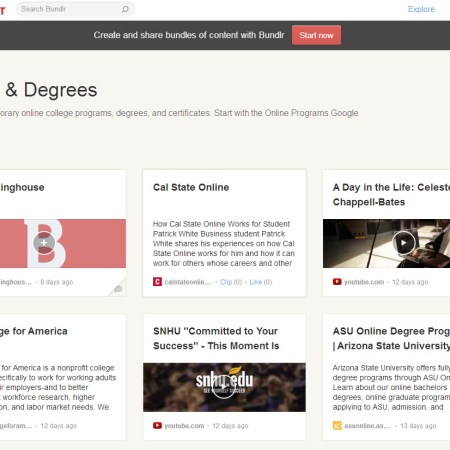450x450 pixels.
Task: Click Clip (0) on Cal State Online
Action: [231, 282]
